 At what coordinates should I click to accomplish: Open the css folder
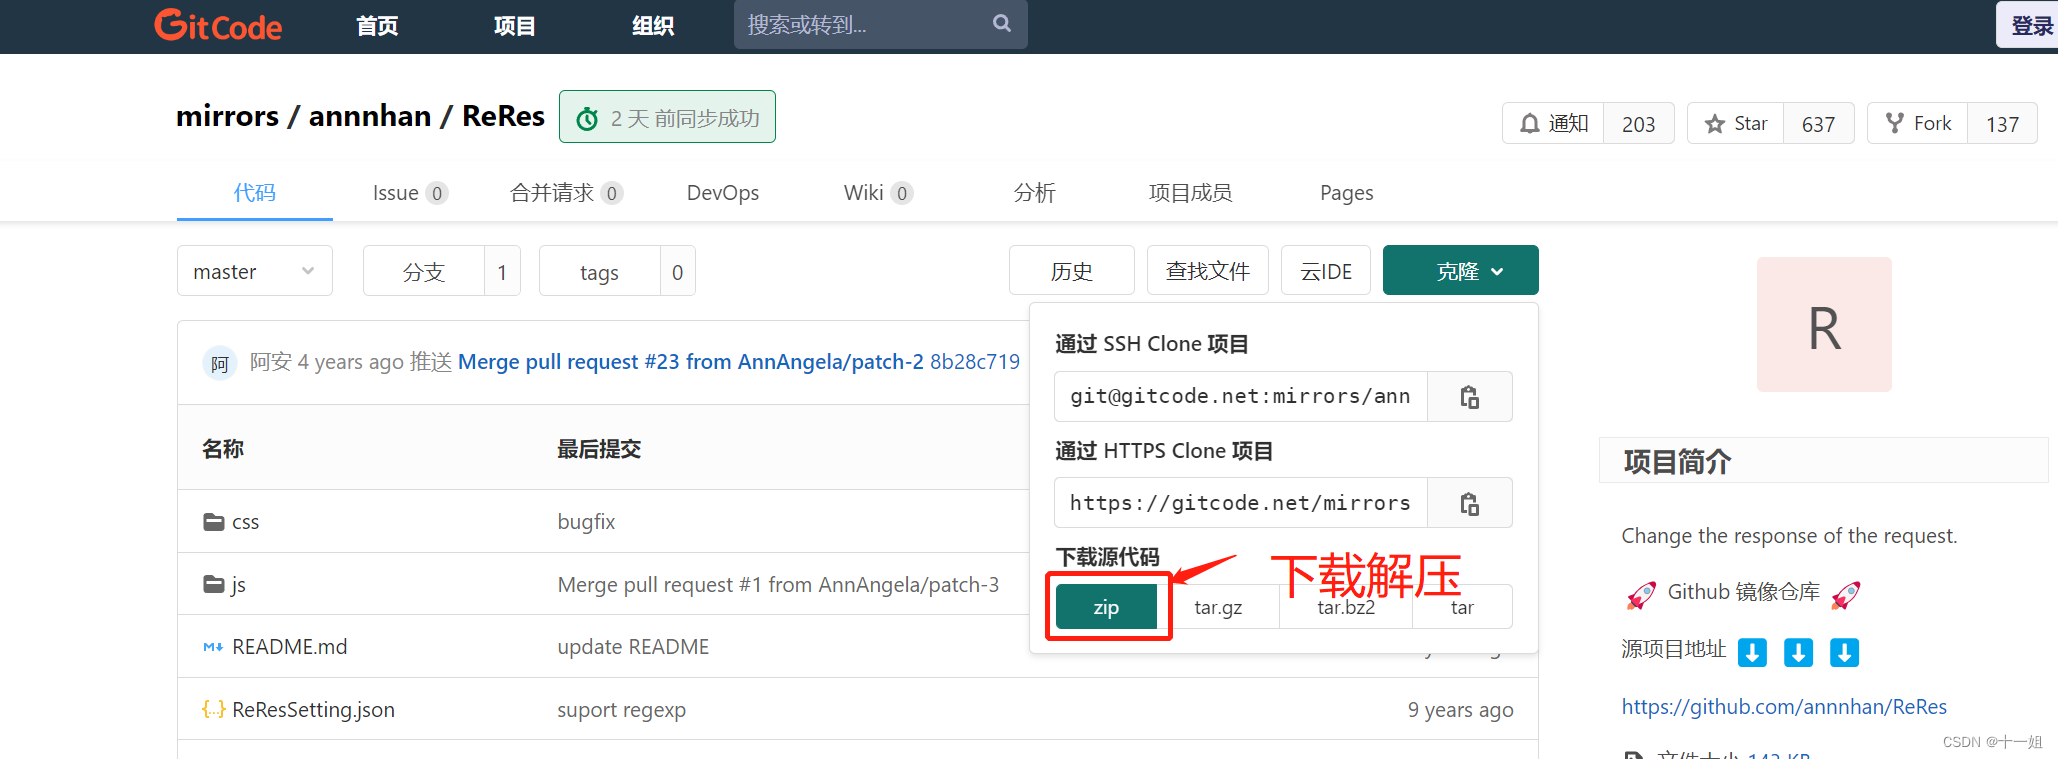pos(245,522)
